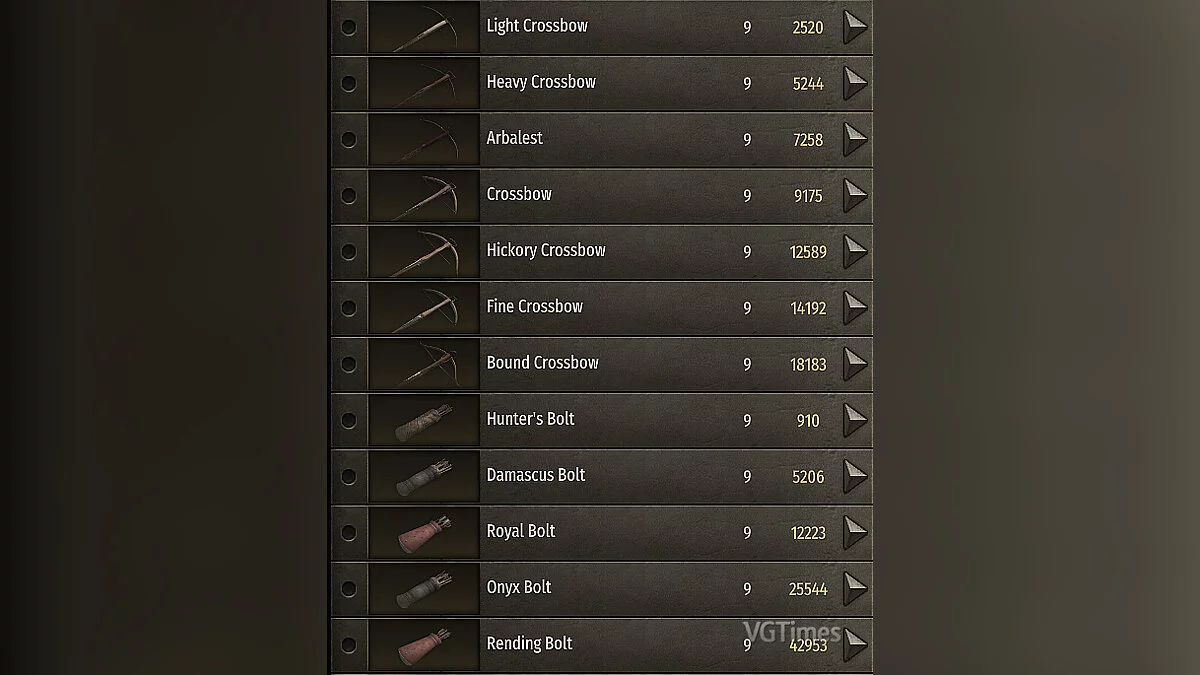This screenshot has height=675, width=1200.
Task: Click the Fine Crossbow item name
Action: click(534, 306)
